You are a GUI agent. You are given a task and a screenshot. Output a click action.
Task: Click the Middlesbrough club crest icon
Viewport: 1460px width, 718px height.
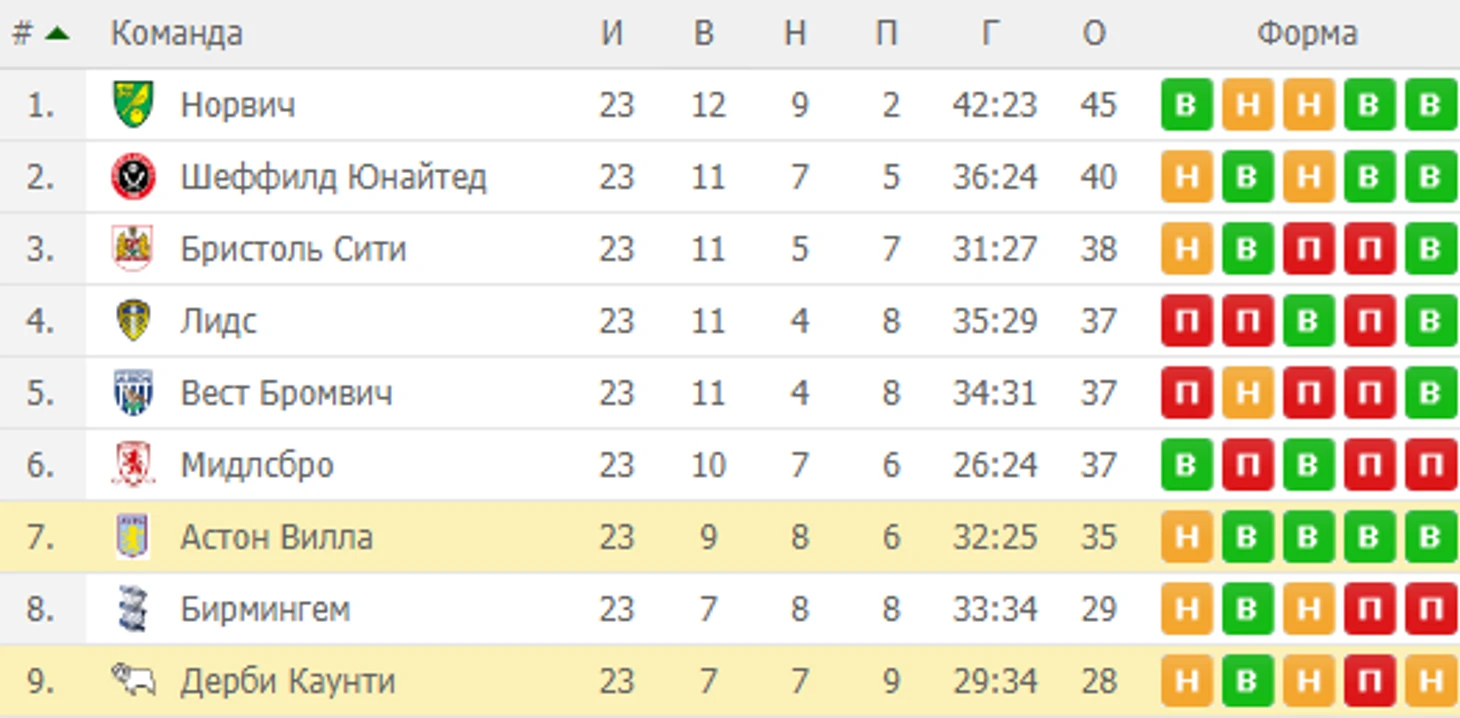[x=133, y=465]
